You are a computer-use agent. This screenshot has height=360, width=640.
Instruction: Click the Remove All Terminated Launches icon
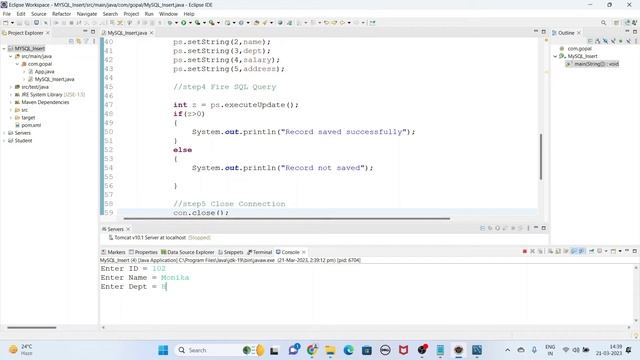(540, 251)
